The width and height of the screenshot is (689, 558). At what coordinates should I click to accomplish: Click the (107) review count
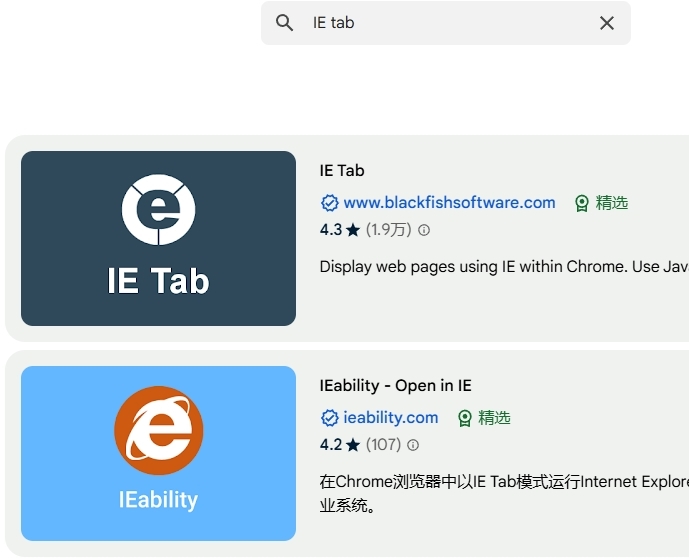383,445
